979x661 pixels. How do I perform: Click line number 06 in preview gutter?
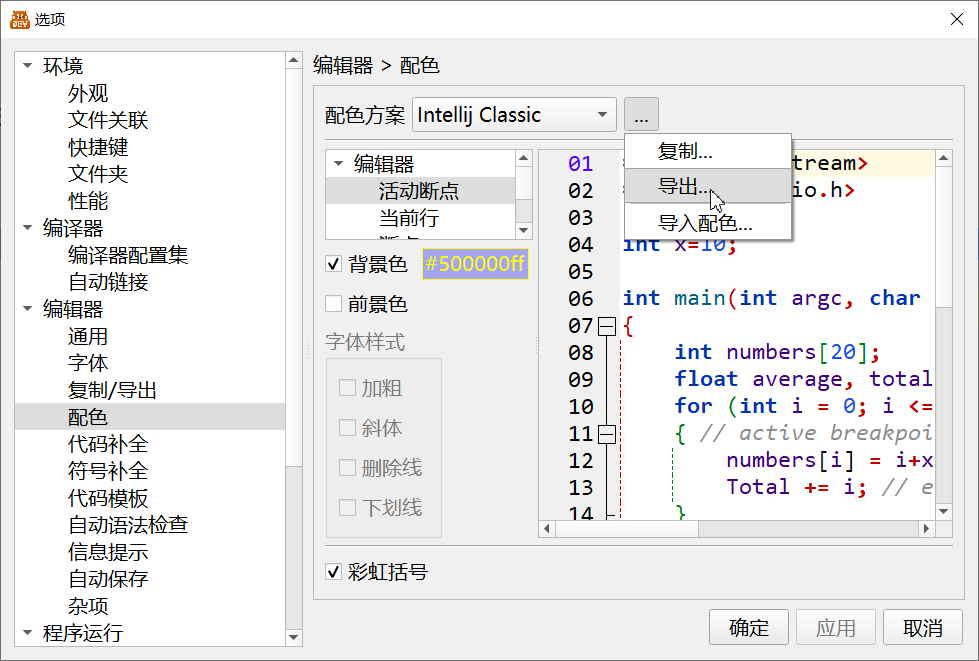pyautogui.click(x=581, y=299)
